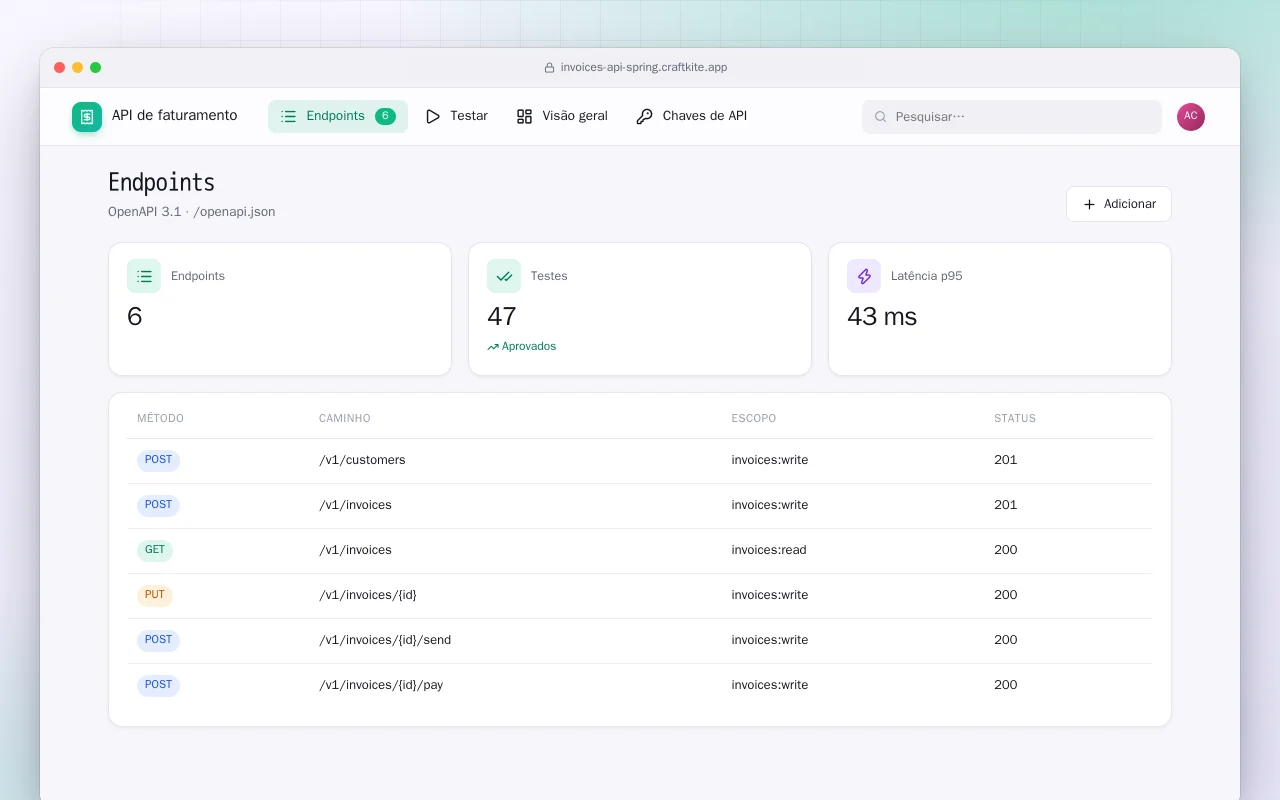Click the 201 status of /v1/customers
This screenshot has height=800, width=1280.
(1006, 460)
